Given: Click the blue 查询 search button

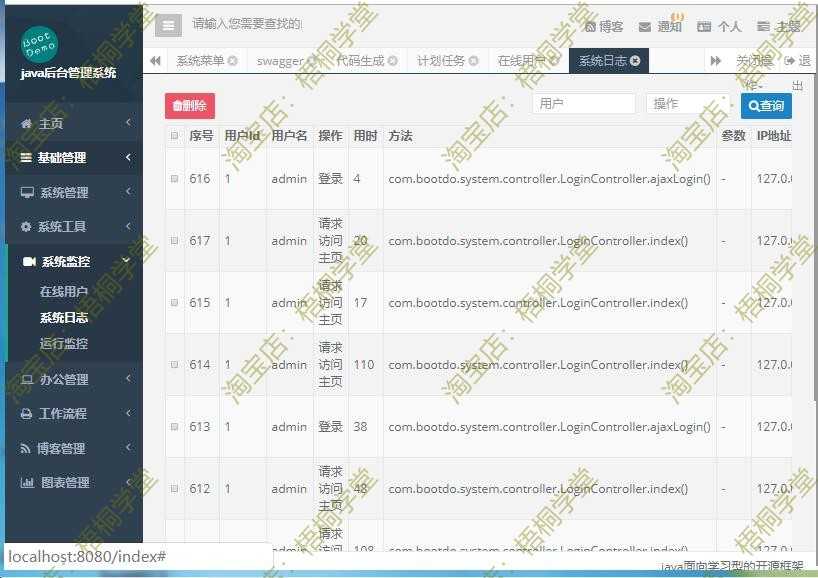Looking at the screenshot, I should [766, 106].
